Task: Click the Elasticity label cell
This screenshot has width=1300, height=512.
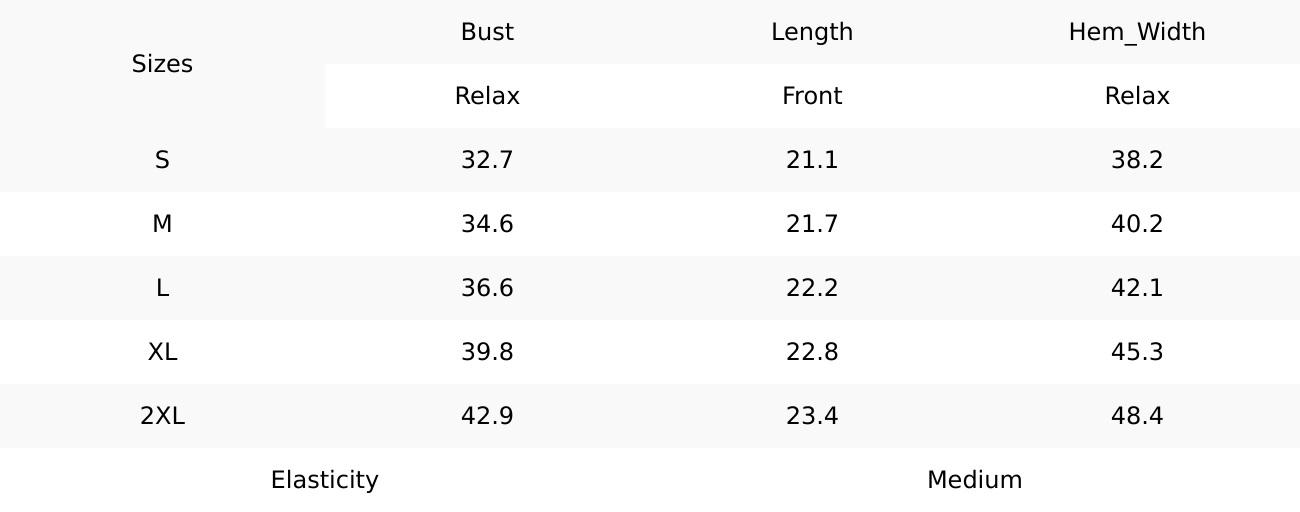Action: 325,480
